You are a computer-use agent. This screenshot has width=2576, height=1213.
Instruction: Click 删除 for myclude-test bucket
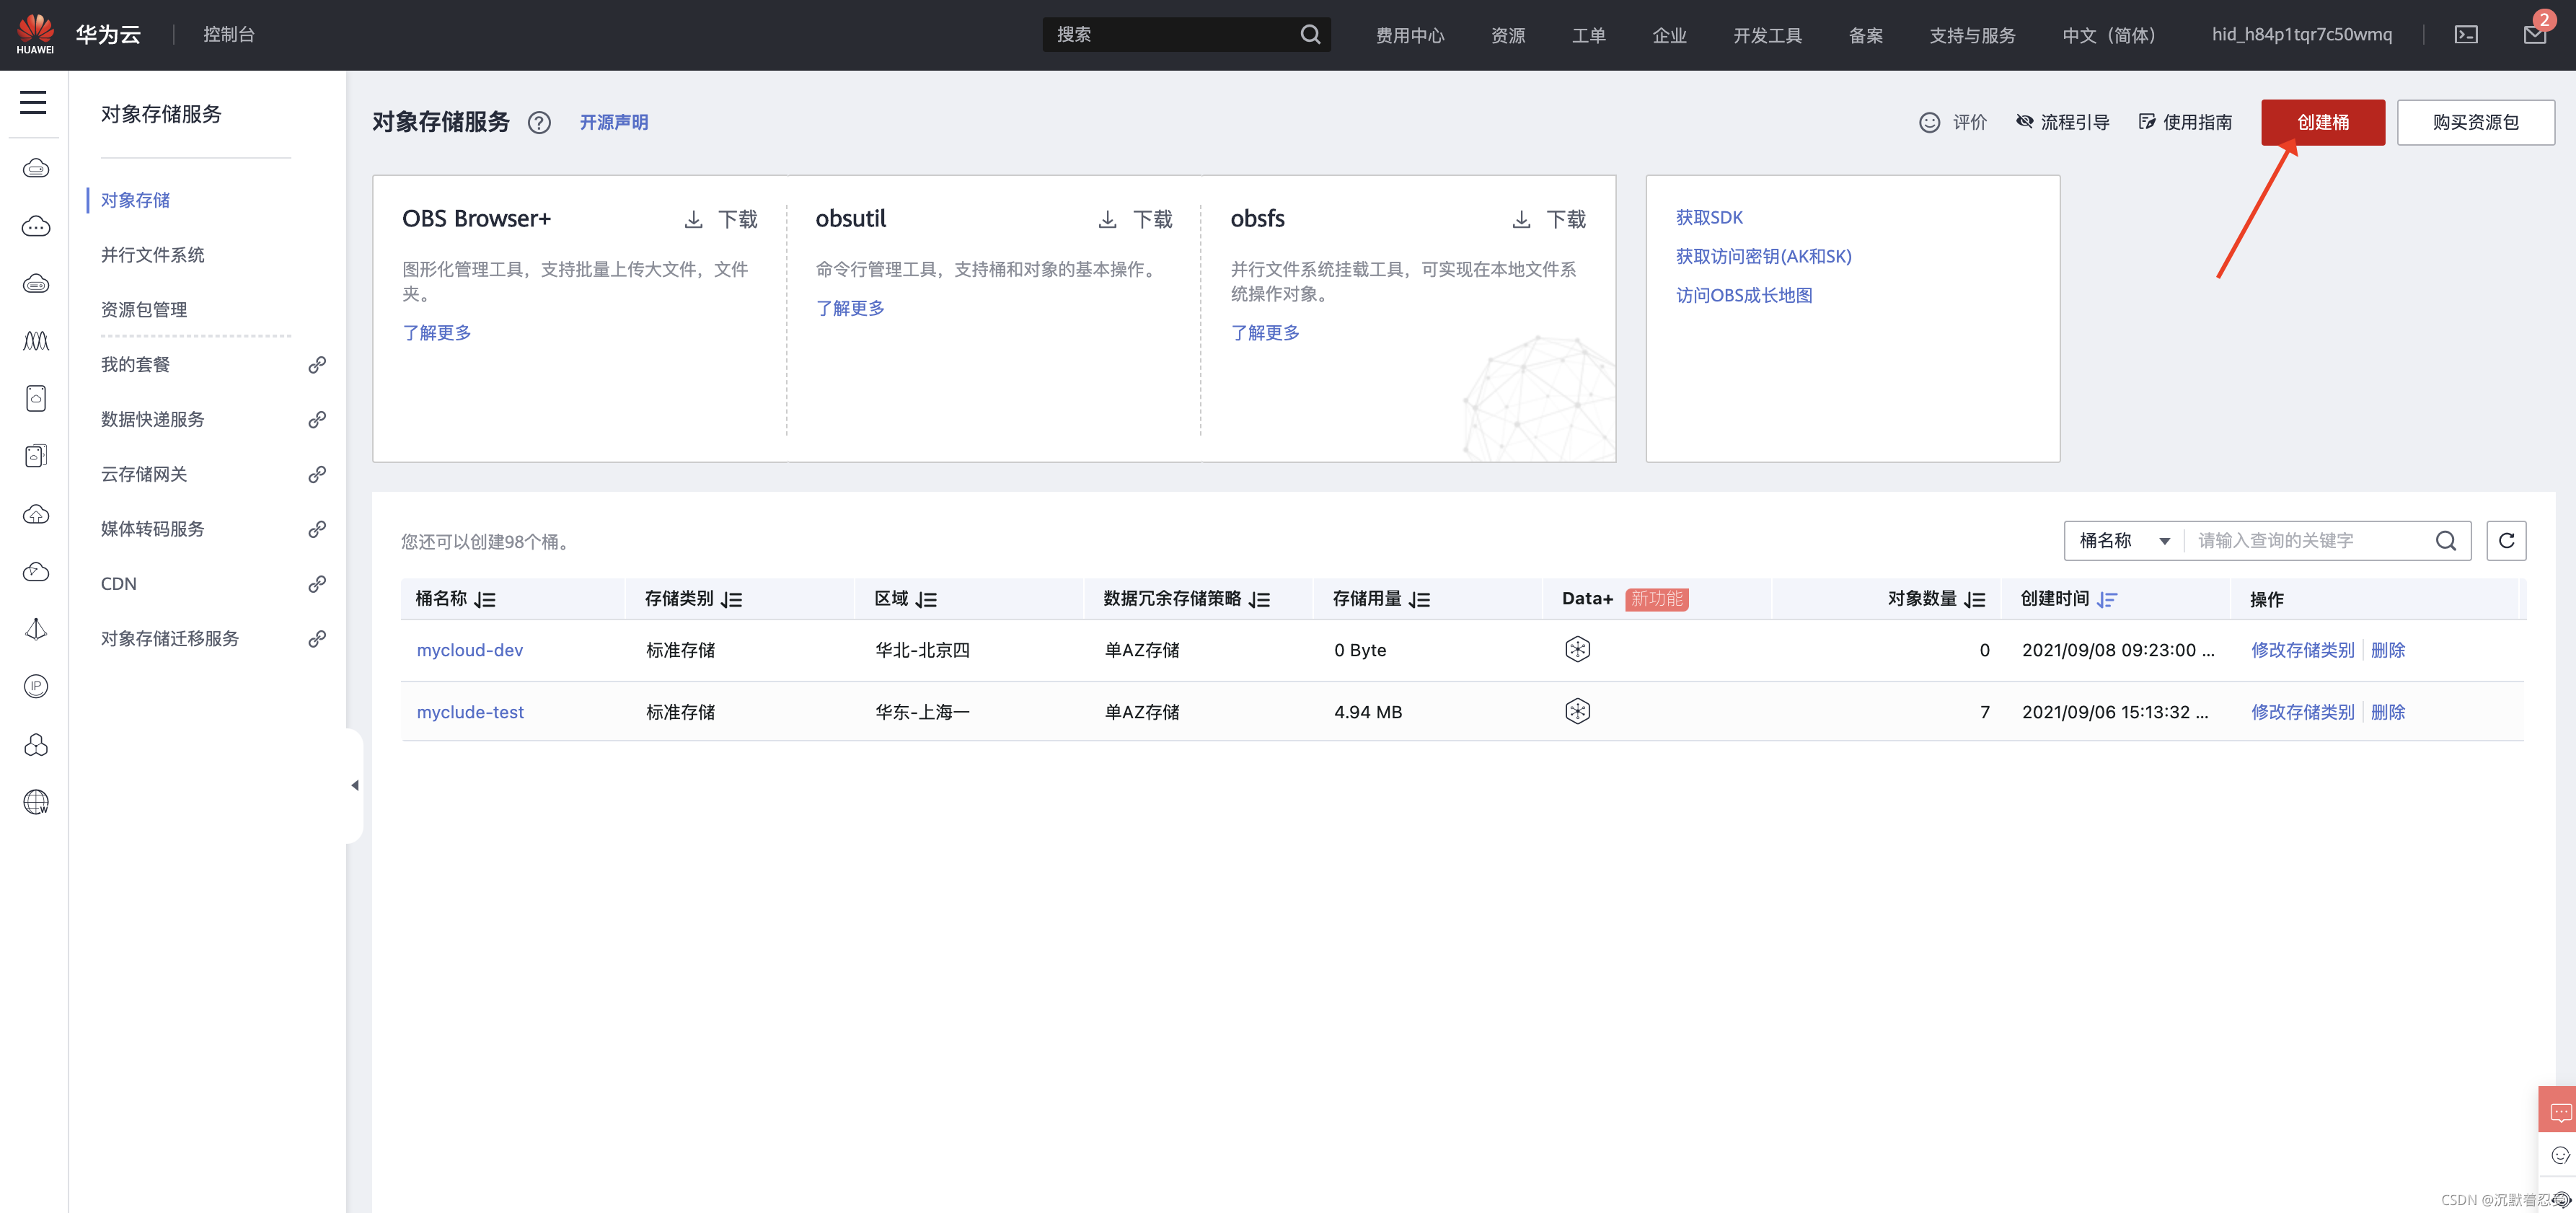pos(2387,712)
